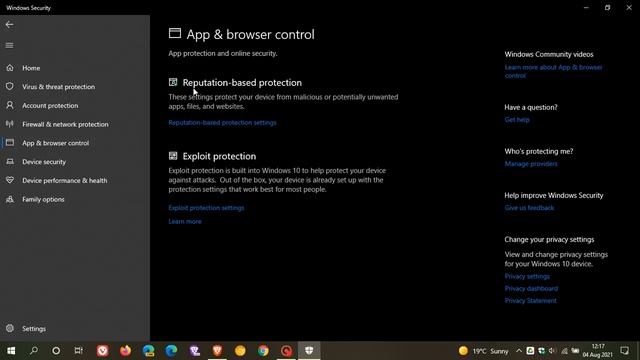Go to Firewall & network protection
This screenshot has height=360, width=640.
[65, 124]
